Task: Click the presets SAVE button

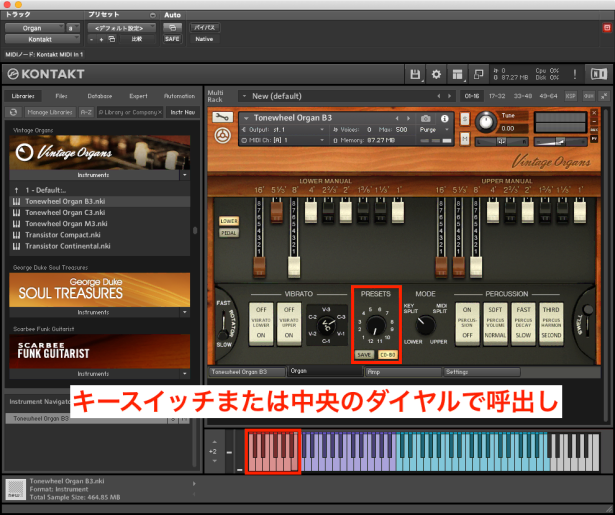Action: pyautogui.click(x=364, y=355)
